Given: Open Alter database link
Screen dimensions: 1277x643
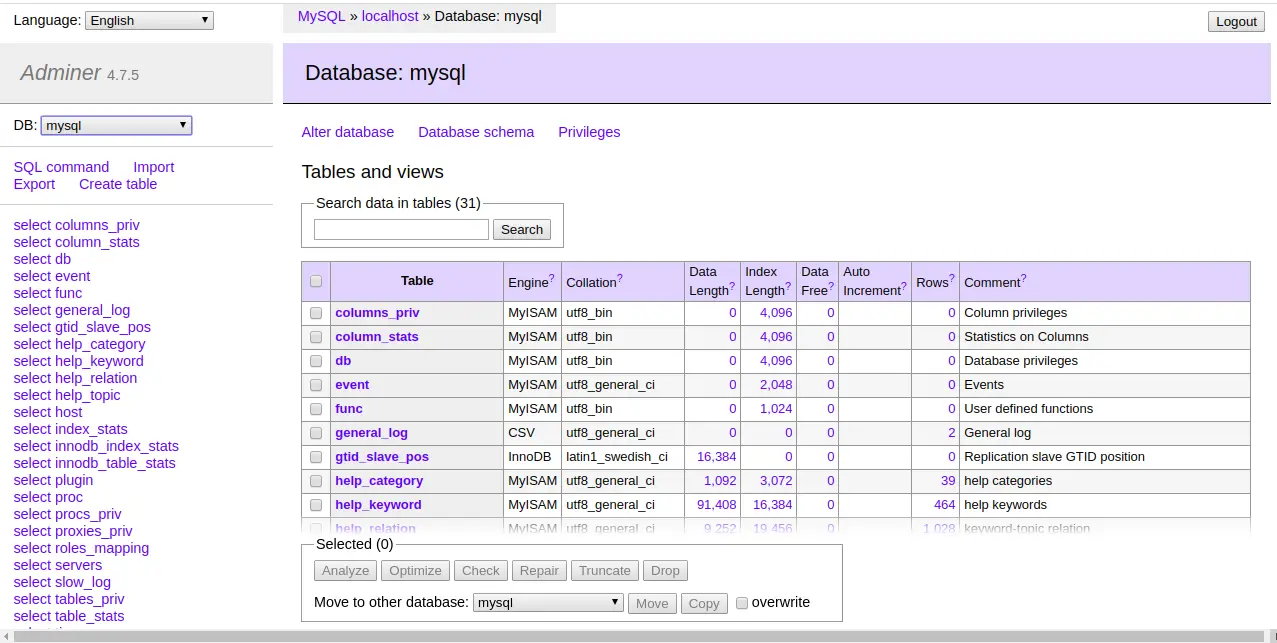Looking at the screenshot, I should point(348,132).
